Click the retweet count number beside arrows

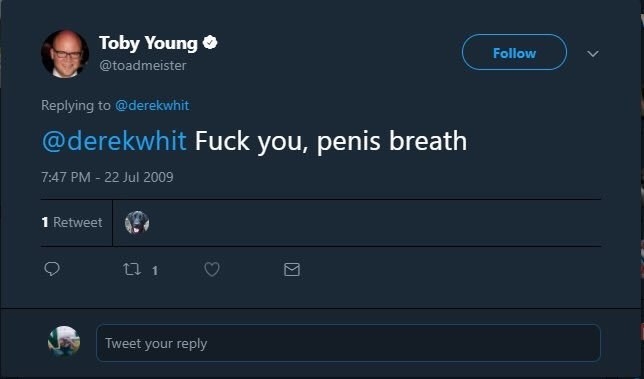155,271
